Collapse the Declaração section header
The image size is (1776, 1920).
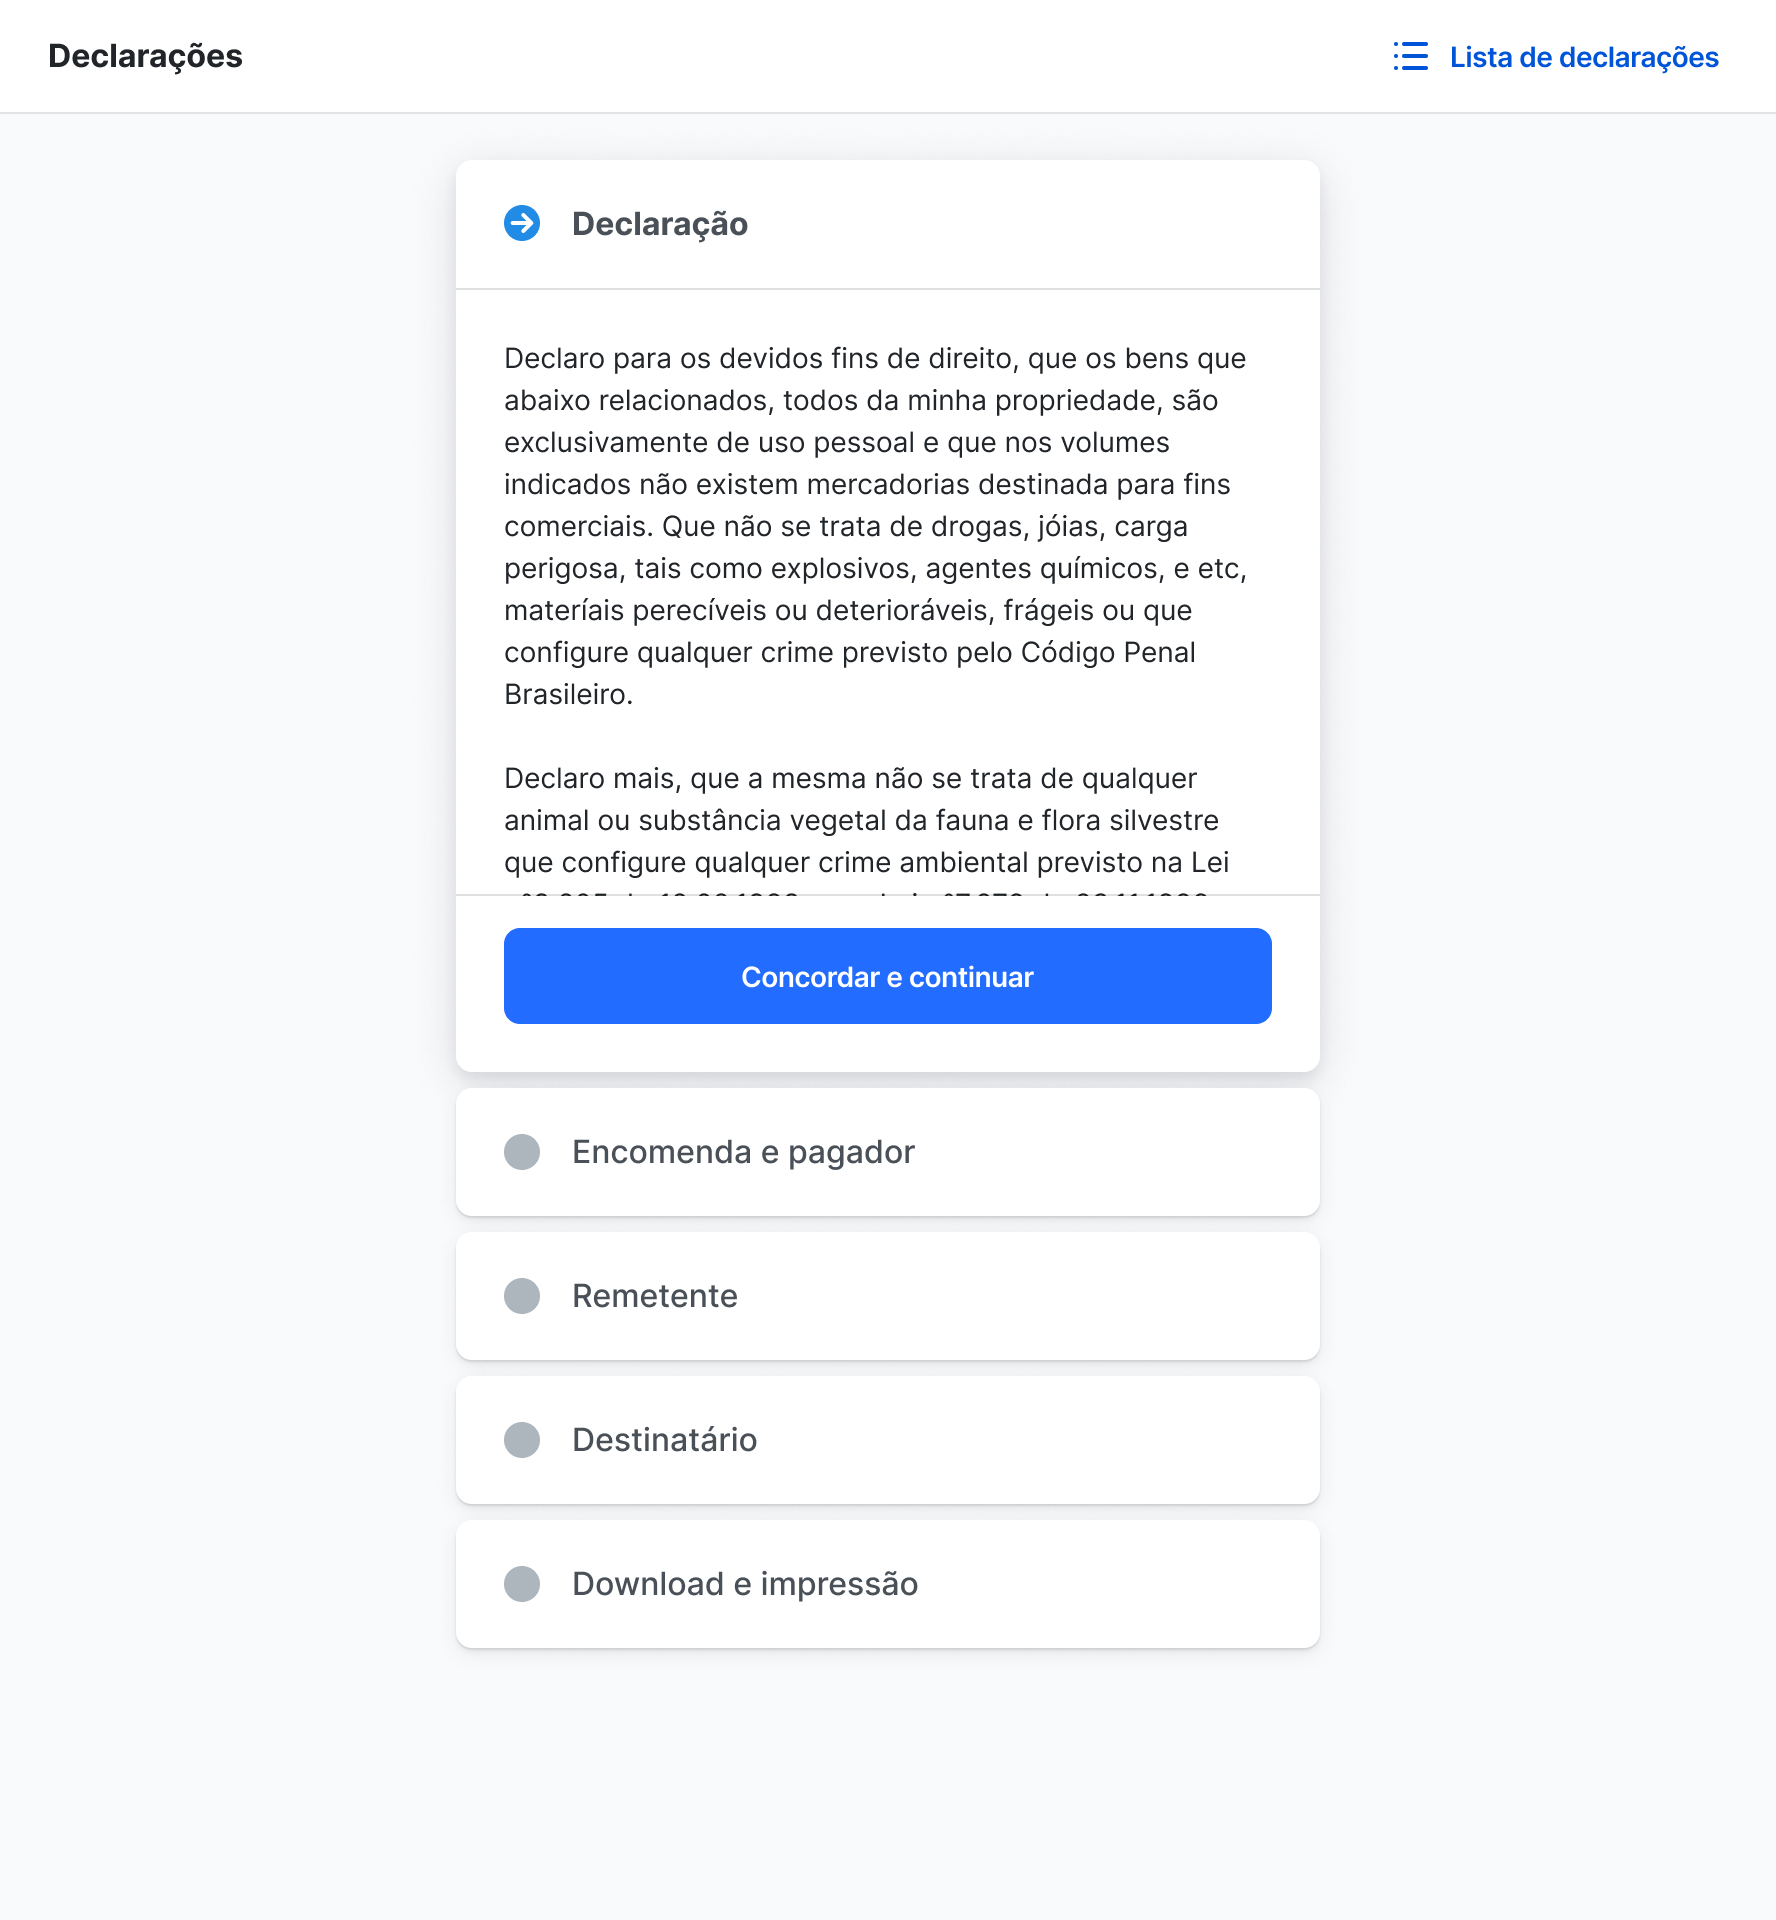(660, 224)
